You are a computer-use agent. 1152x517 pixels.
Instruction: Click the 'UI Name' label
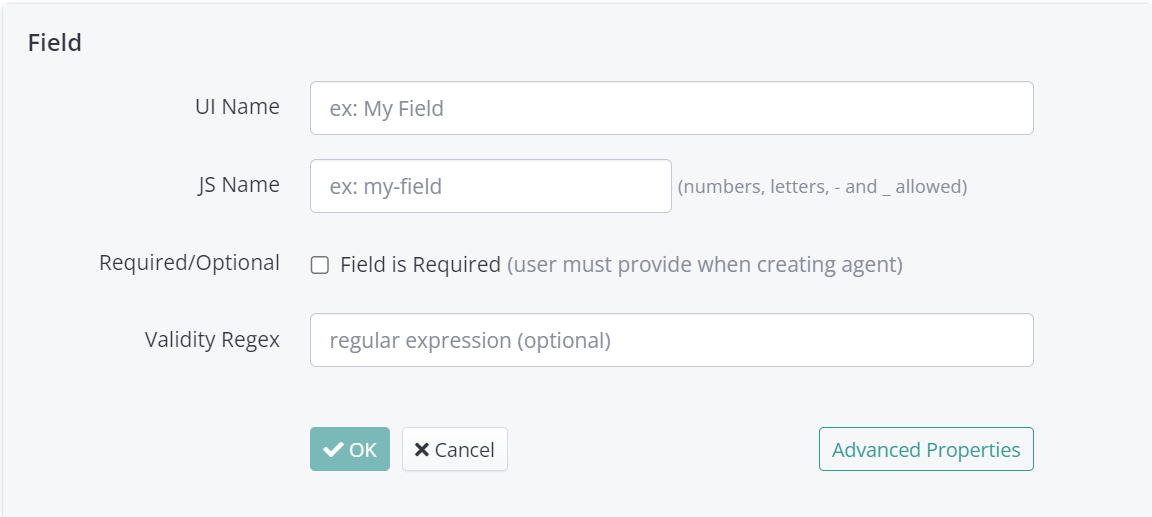[237, 106]
